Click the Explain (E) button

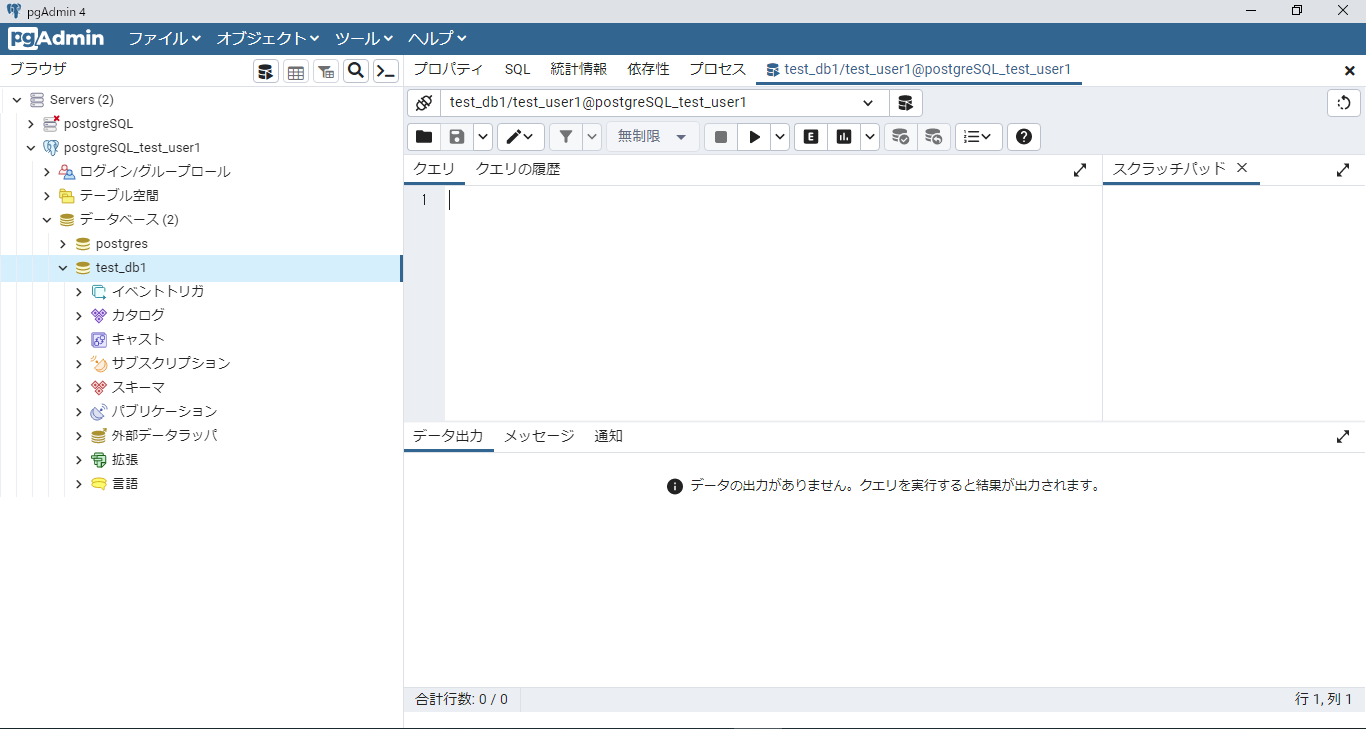[811, 137]
